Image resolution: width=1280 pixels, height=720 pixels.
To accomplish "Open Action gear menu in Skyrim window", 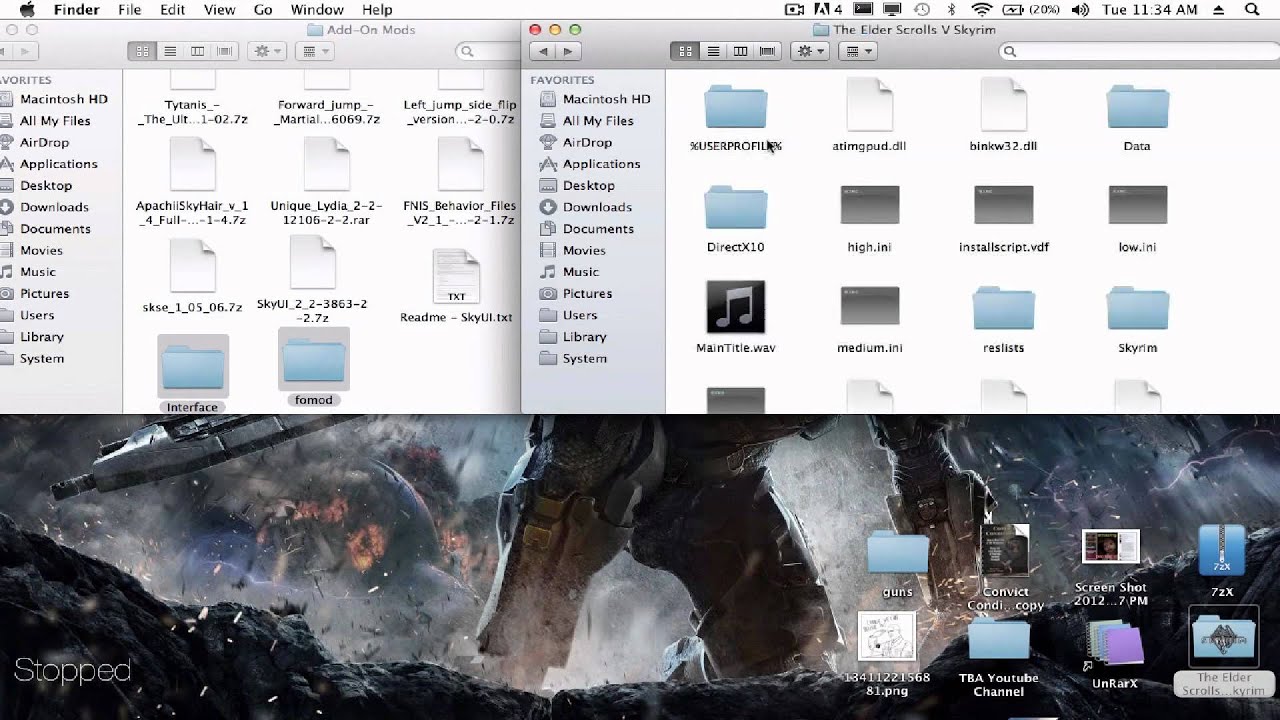I will coord(810,51).
